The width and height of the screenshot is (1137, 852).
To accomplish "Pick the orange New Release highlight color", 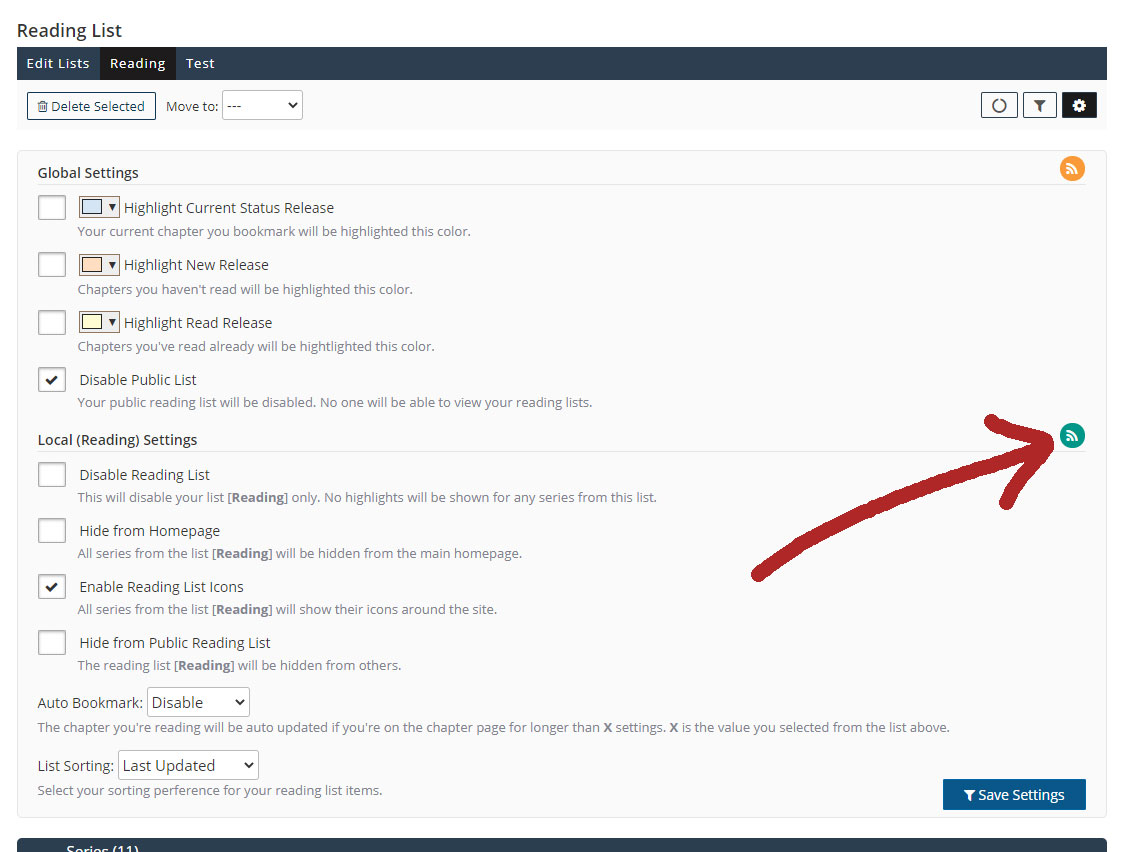I will coord(99,265).
